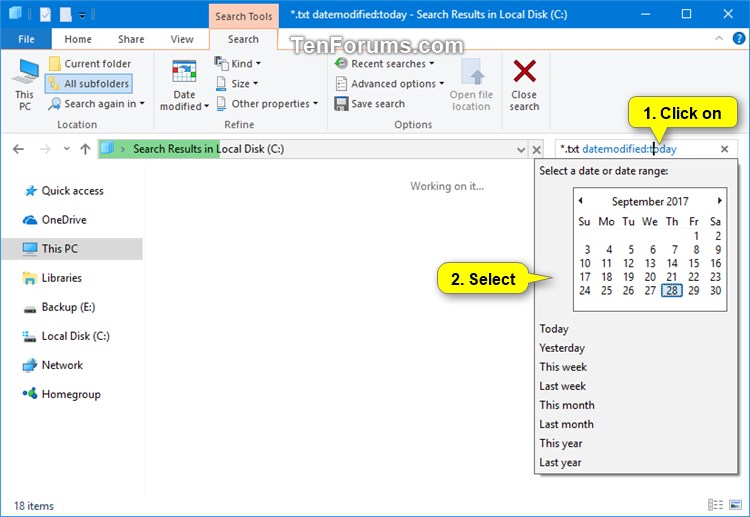Switch to the Share ribbon tab
This screenshot has width=750, height=517.
131,39
